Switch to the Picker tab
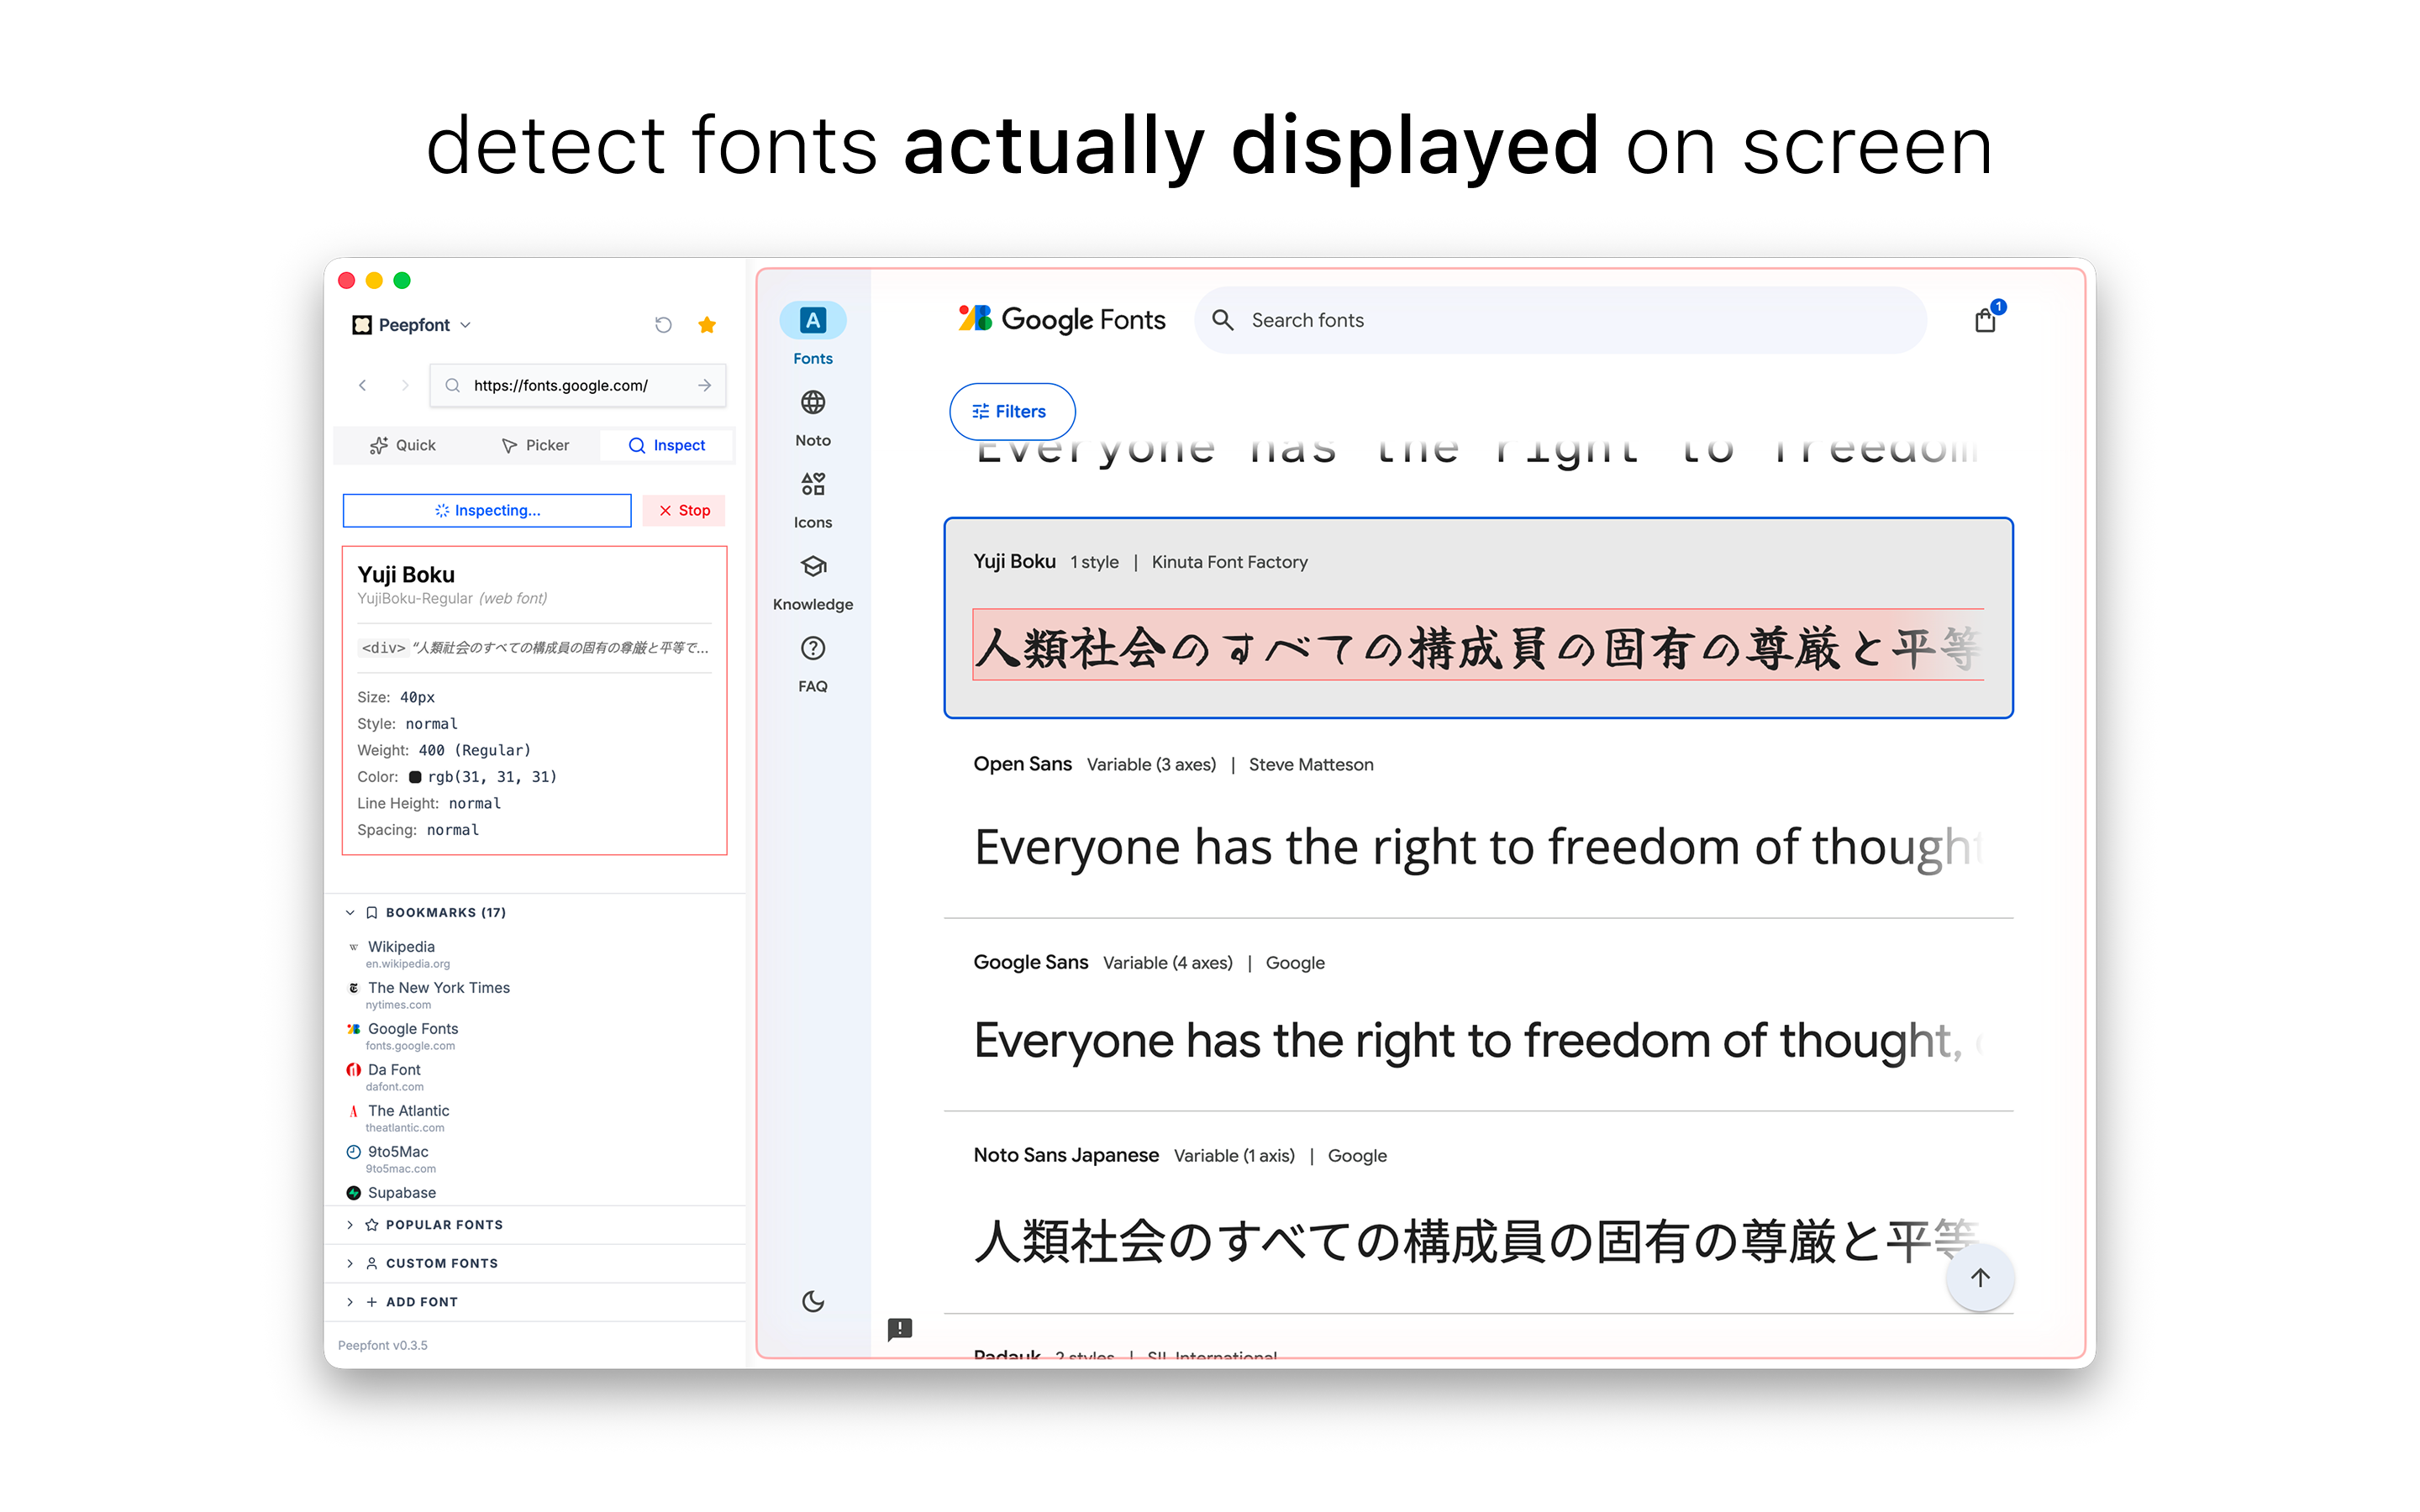Viewport: 2420px width, 1512px height. pos(535,445)
